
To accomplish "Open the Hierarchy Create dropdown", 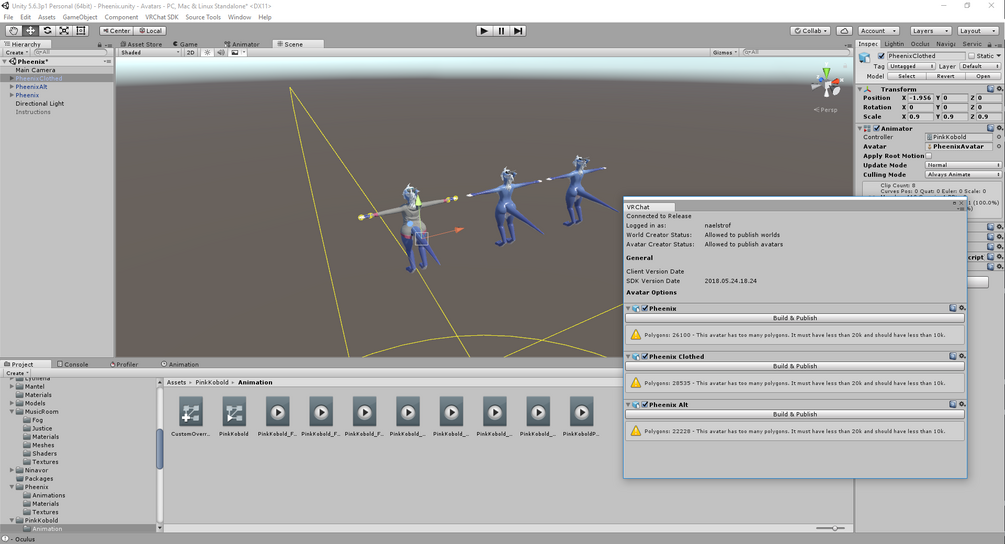I will tap(16, 53).
